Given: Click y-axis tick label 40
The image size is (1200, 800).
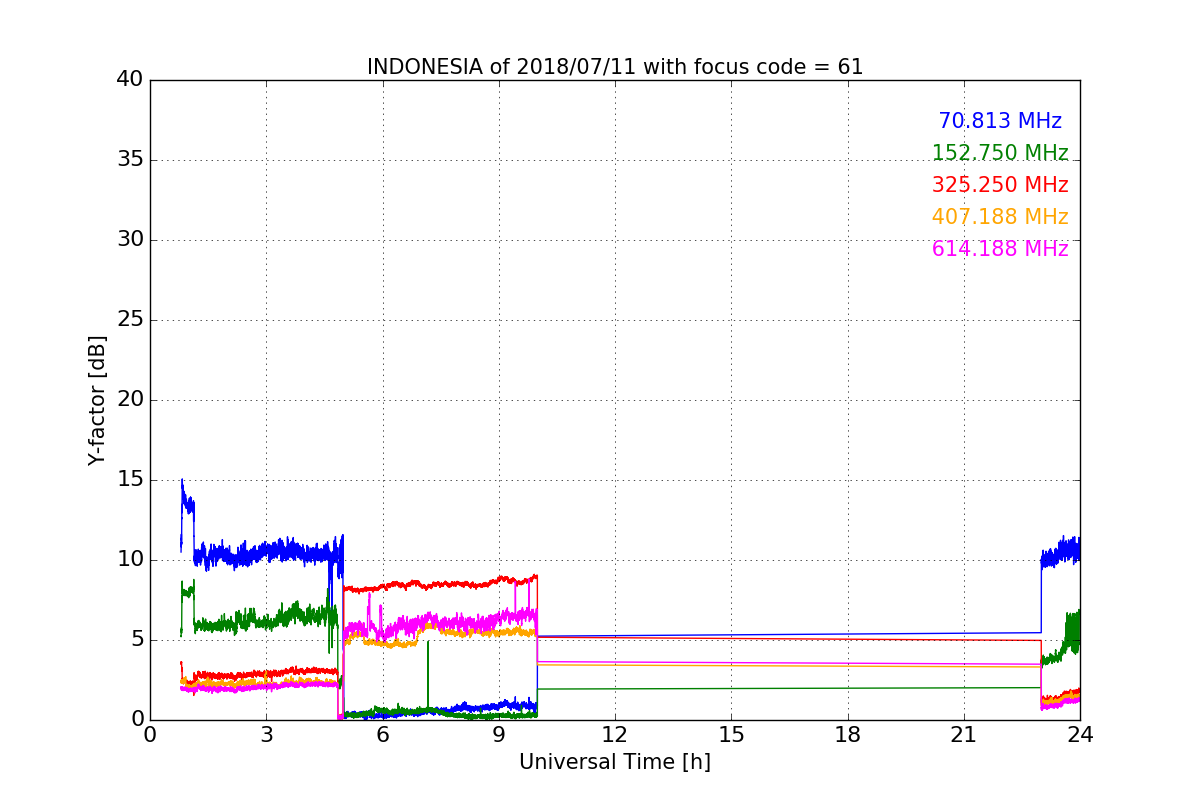Looking at the screenshot, I should 130,80.
